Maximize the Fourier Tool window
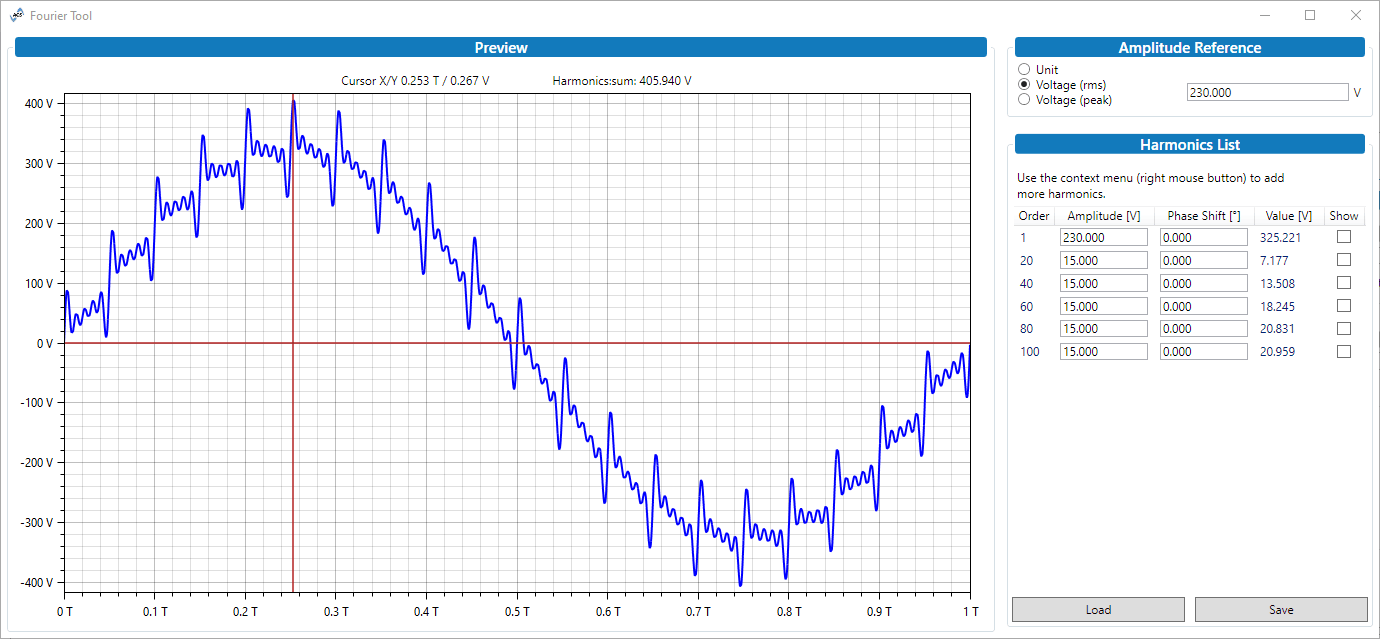 click(x=1310, y=15)
